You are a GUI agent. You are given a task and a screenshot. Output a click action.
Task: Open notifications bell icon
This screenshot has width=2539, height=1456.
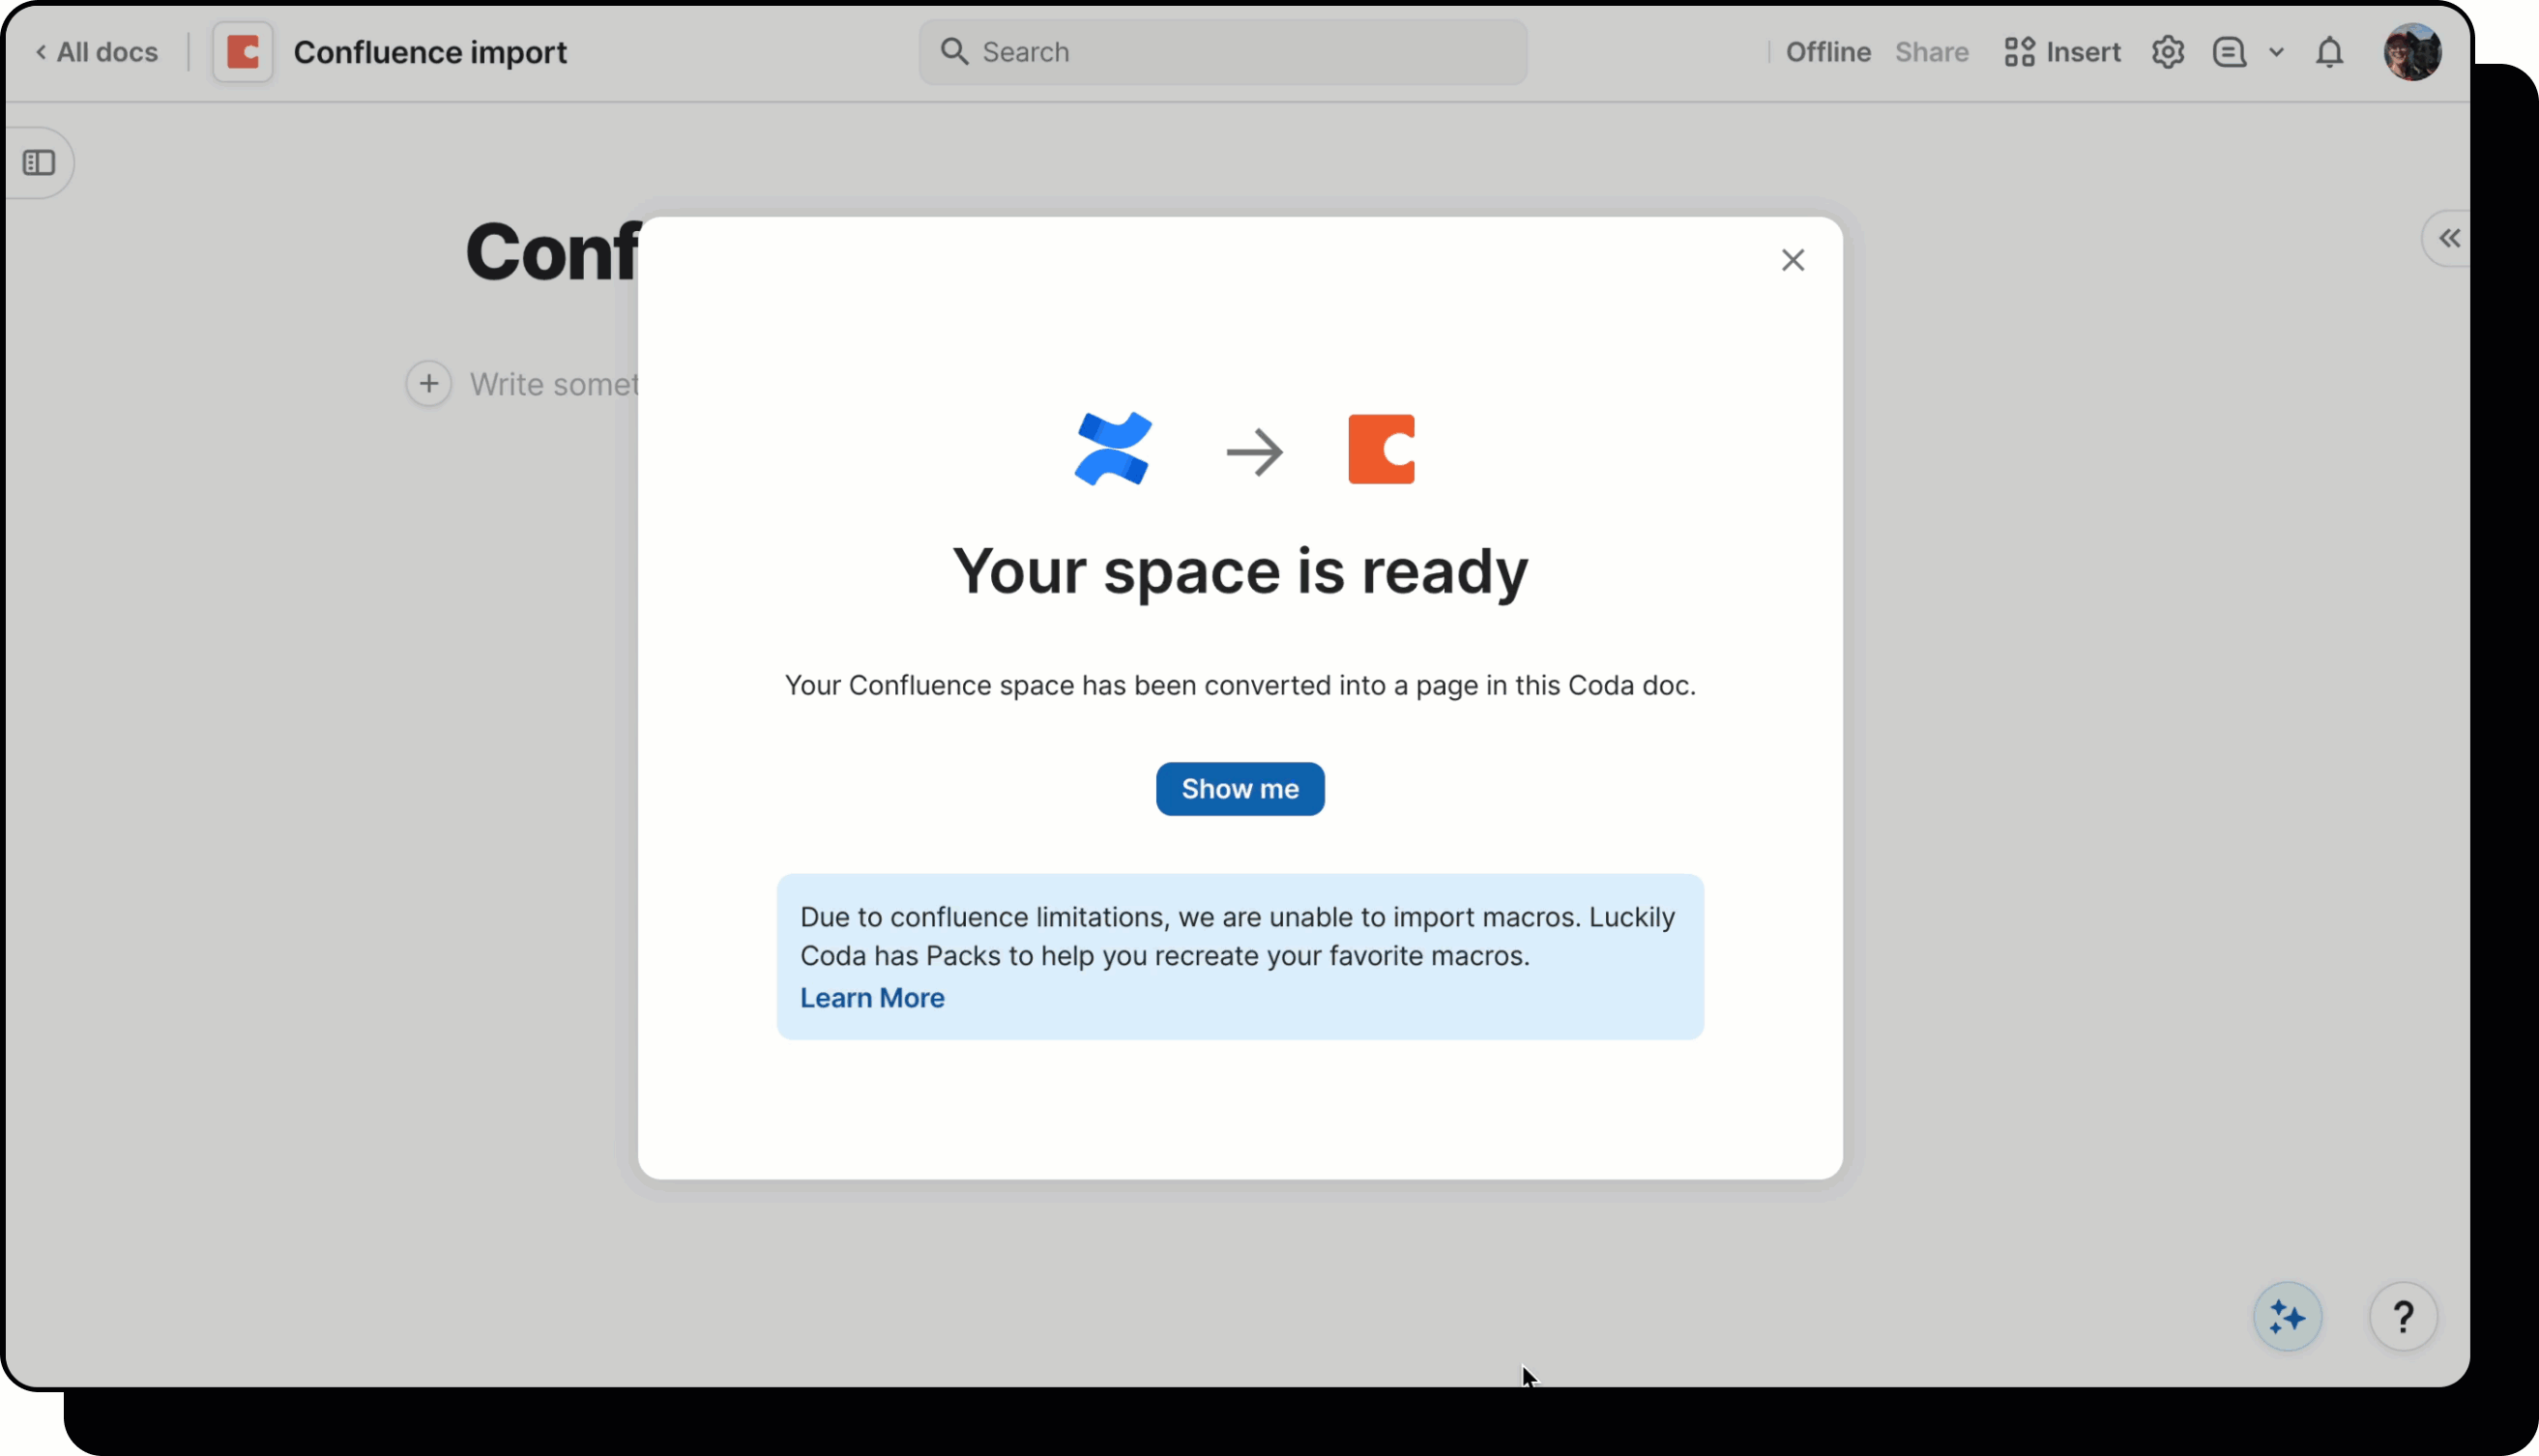pyautogui.click(x=2329, y=52)
